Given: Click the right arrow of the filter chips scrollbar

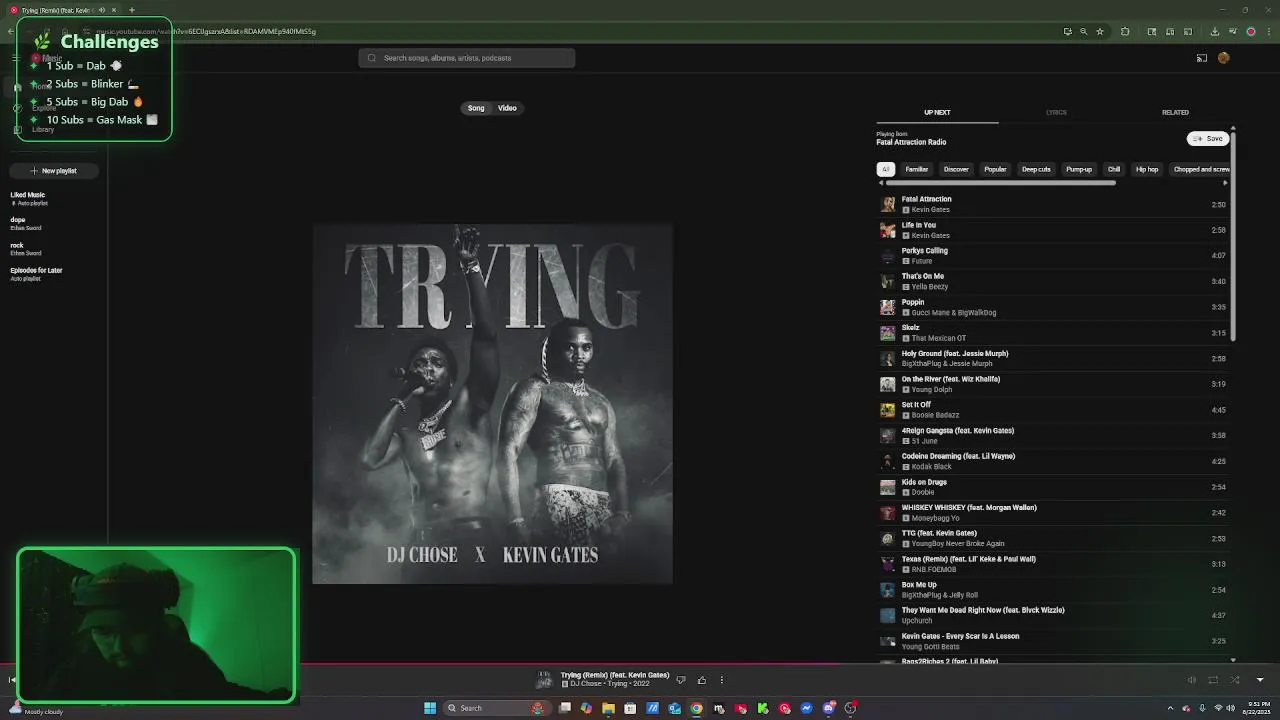Looking at the screenshot, I should click(1226, 183).
